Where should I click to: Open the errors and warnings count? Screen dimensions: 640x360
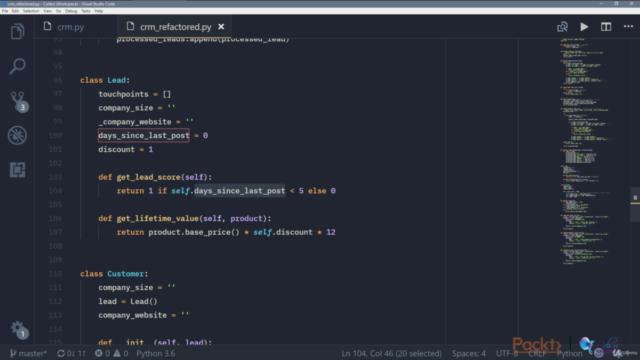tap(111, 353)
